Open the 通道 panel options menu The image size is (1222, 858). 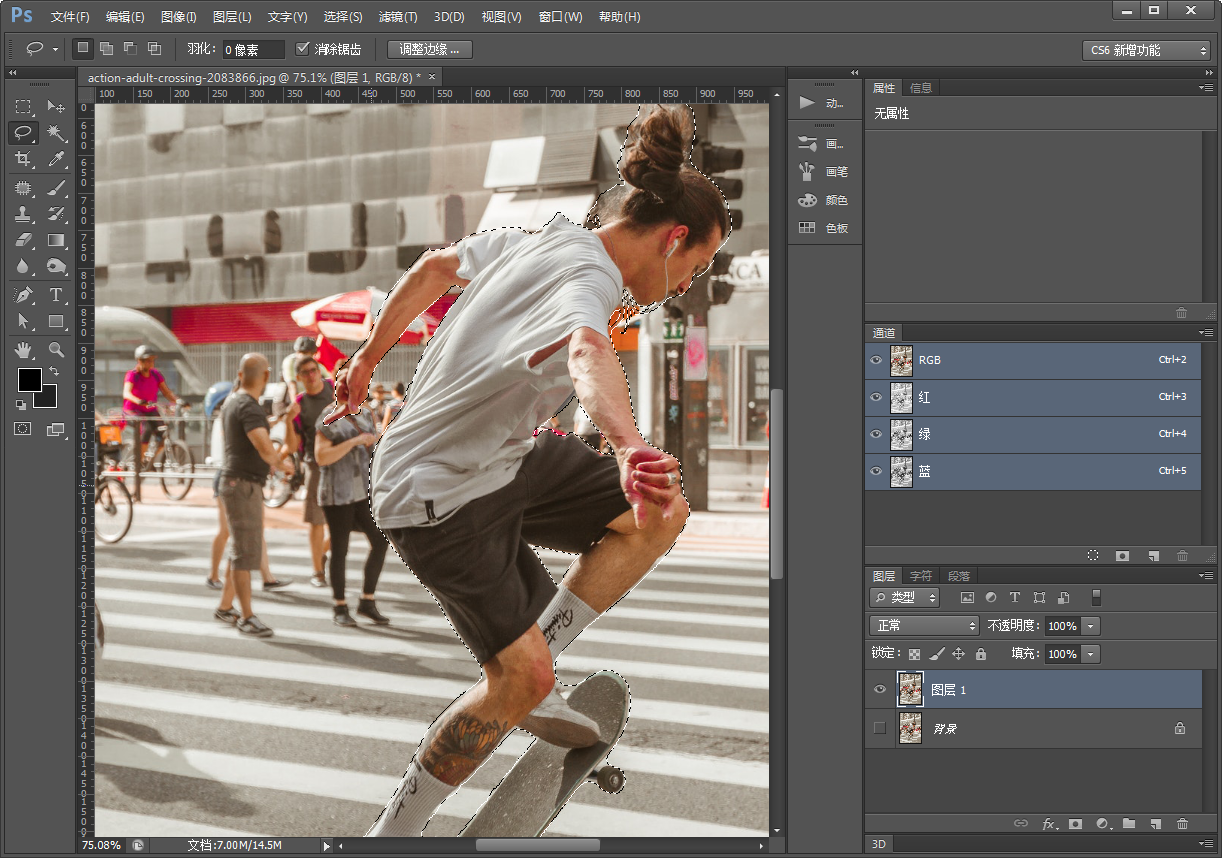click(x=1207, y=332)
